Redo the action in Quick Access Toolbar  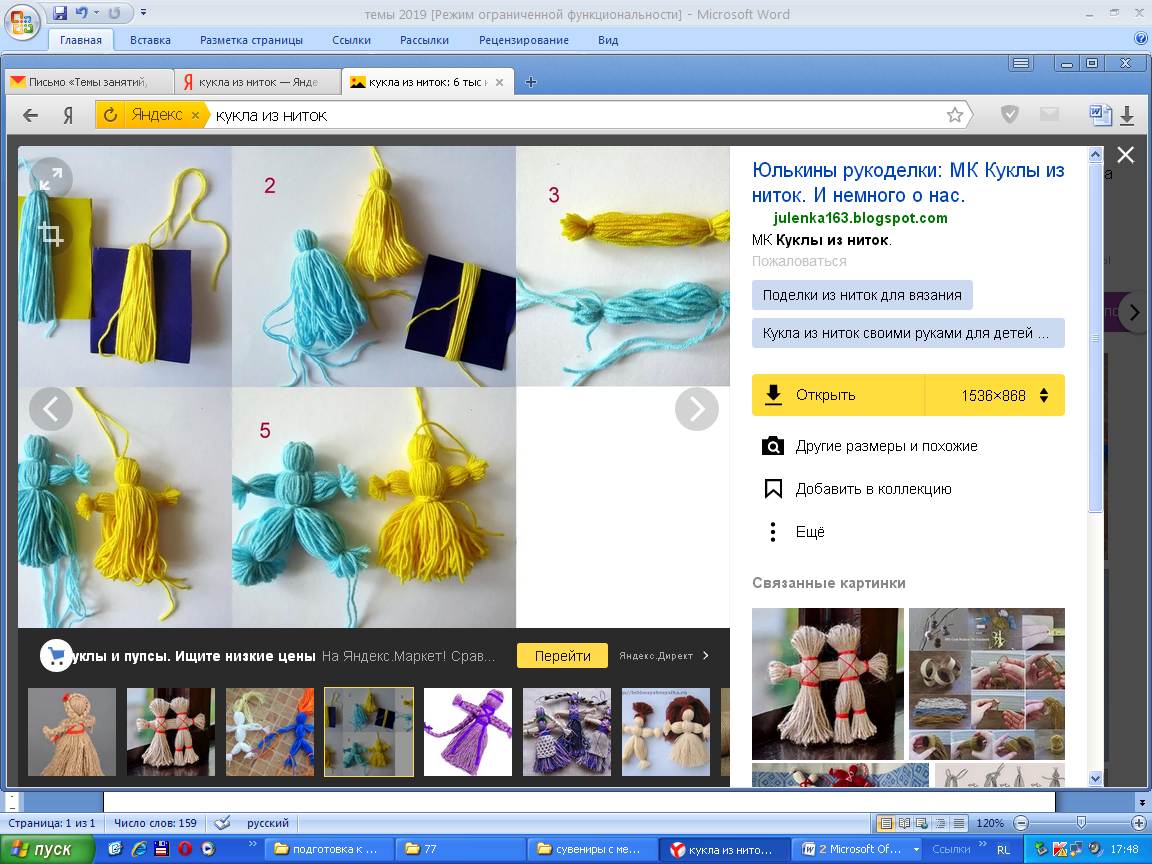[x=115, y=12]
